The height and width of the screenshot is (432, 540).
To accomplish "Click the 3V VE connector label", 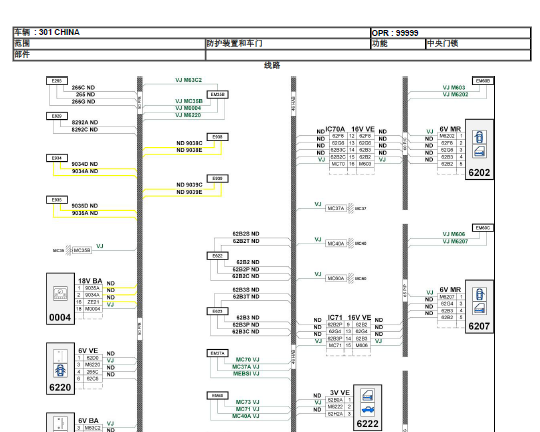I will pos(340,393).
